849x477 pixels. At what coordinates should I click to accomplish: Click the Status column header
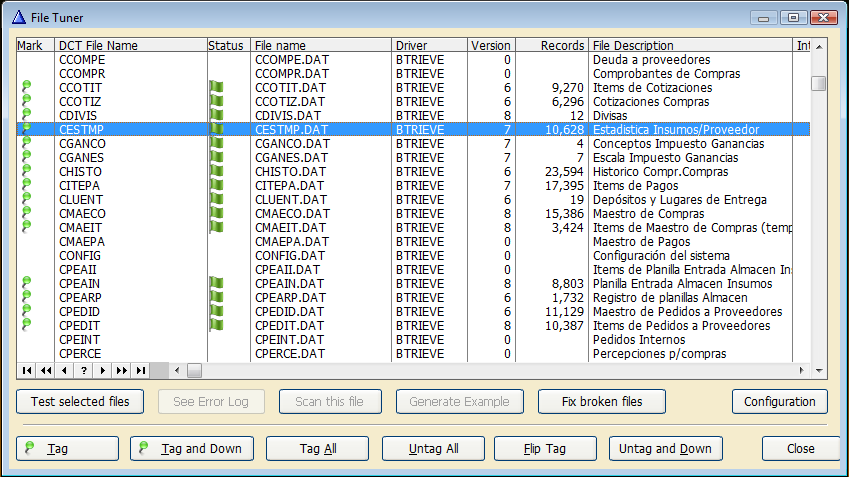(228, 45)
